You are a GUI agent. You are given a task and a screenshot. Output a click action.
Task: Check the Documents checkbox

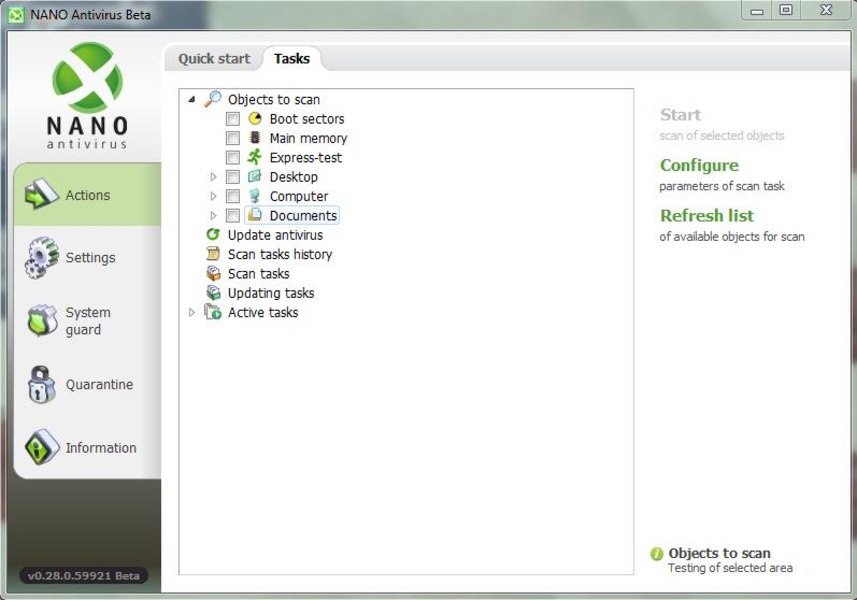(x=233, y=215)
